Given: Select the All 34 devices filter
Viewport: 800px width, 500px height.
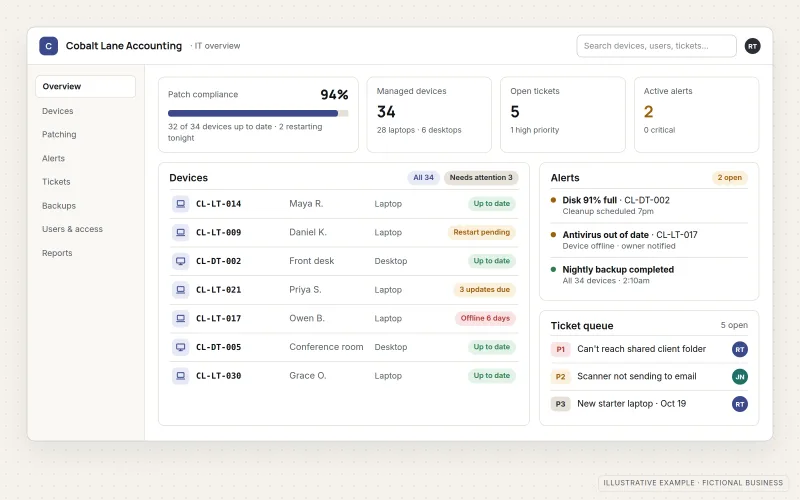Looking at the screenshot, I should [423, 178].
